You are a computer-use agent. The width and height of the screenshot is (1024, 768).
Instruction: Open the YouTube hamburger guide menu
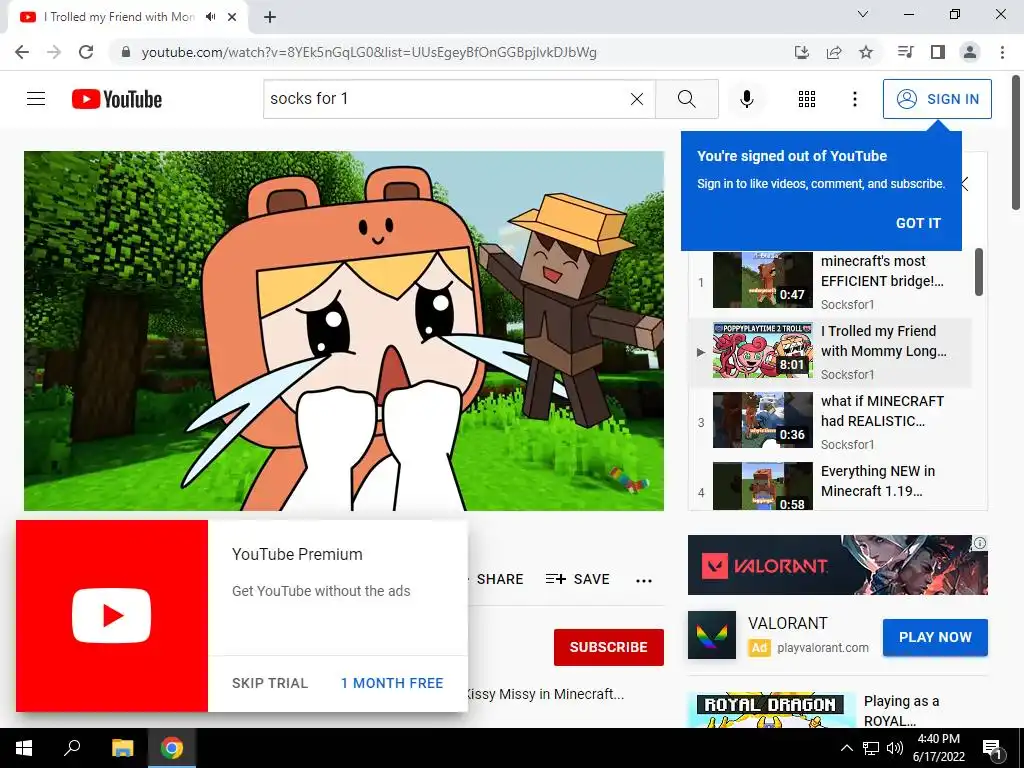click(36, 99)
